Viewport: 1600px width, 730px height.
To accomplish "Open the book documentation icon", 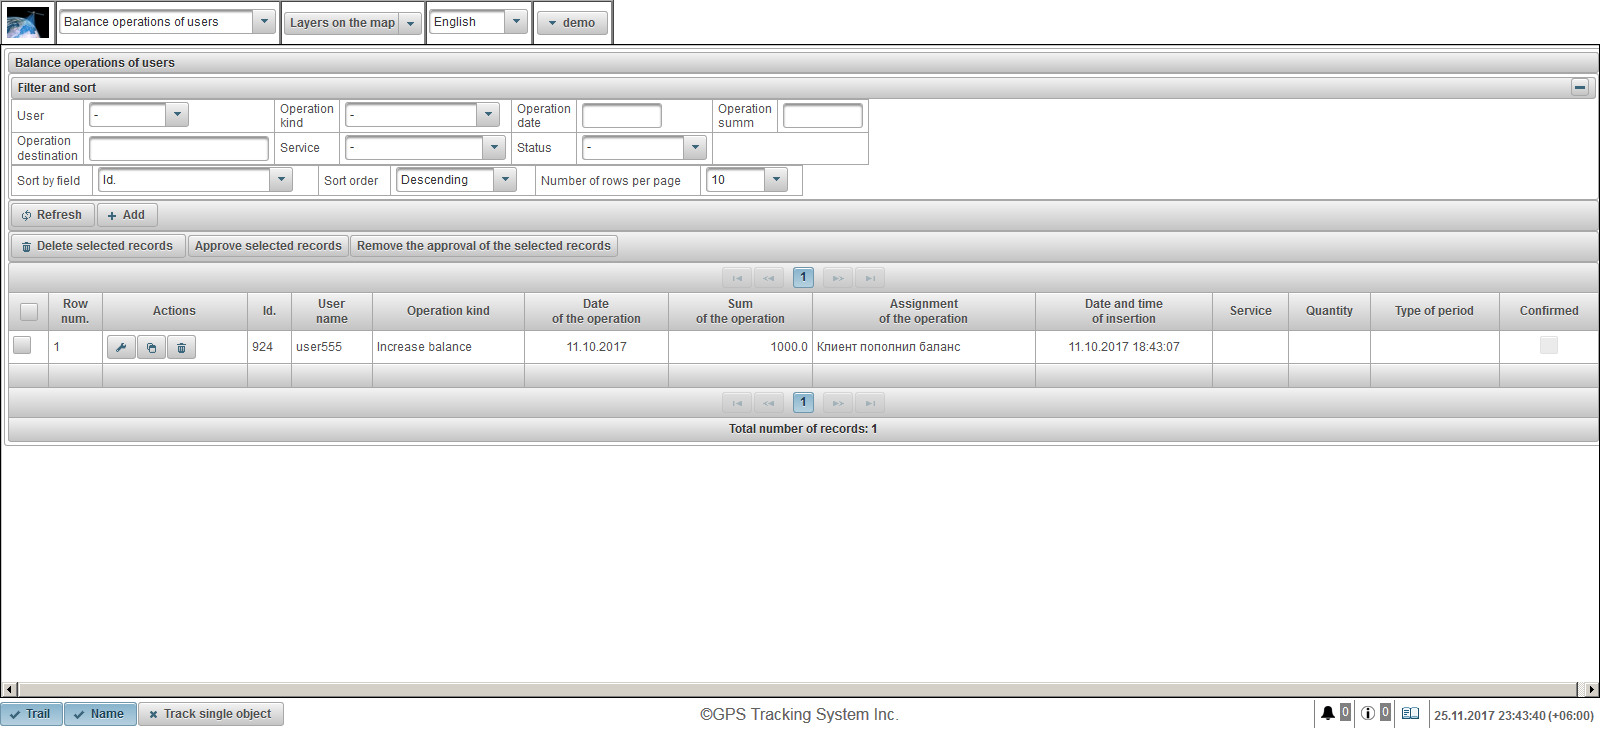I will pos(1410,713).
